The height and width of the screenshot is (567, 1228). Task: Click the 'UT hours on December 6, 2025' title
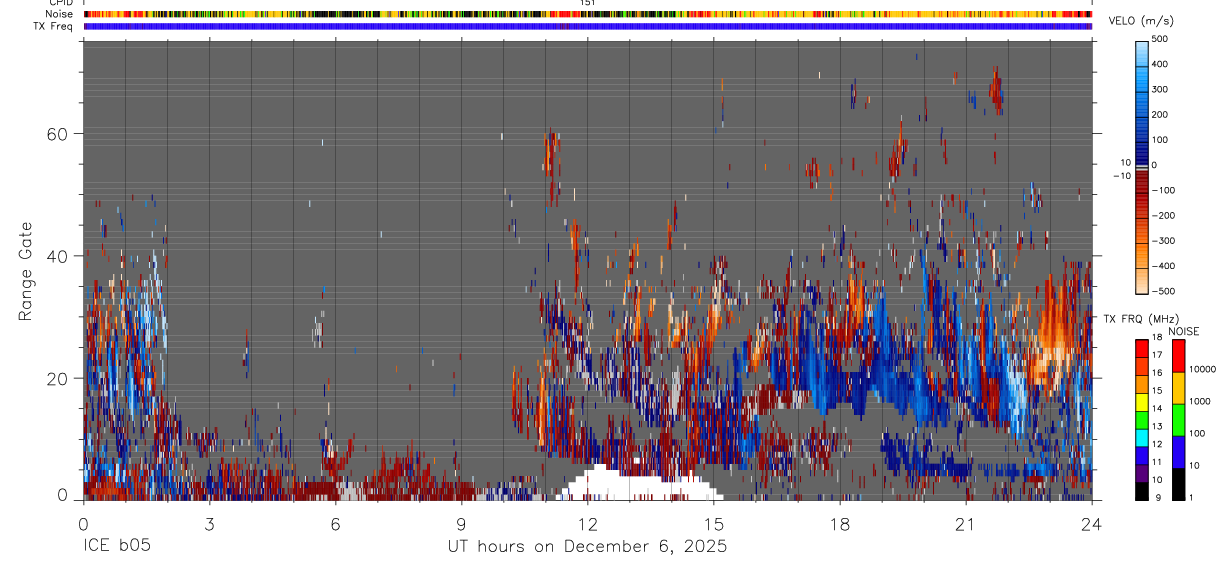point(587,547)
